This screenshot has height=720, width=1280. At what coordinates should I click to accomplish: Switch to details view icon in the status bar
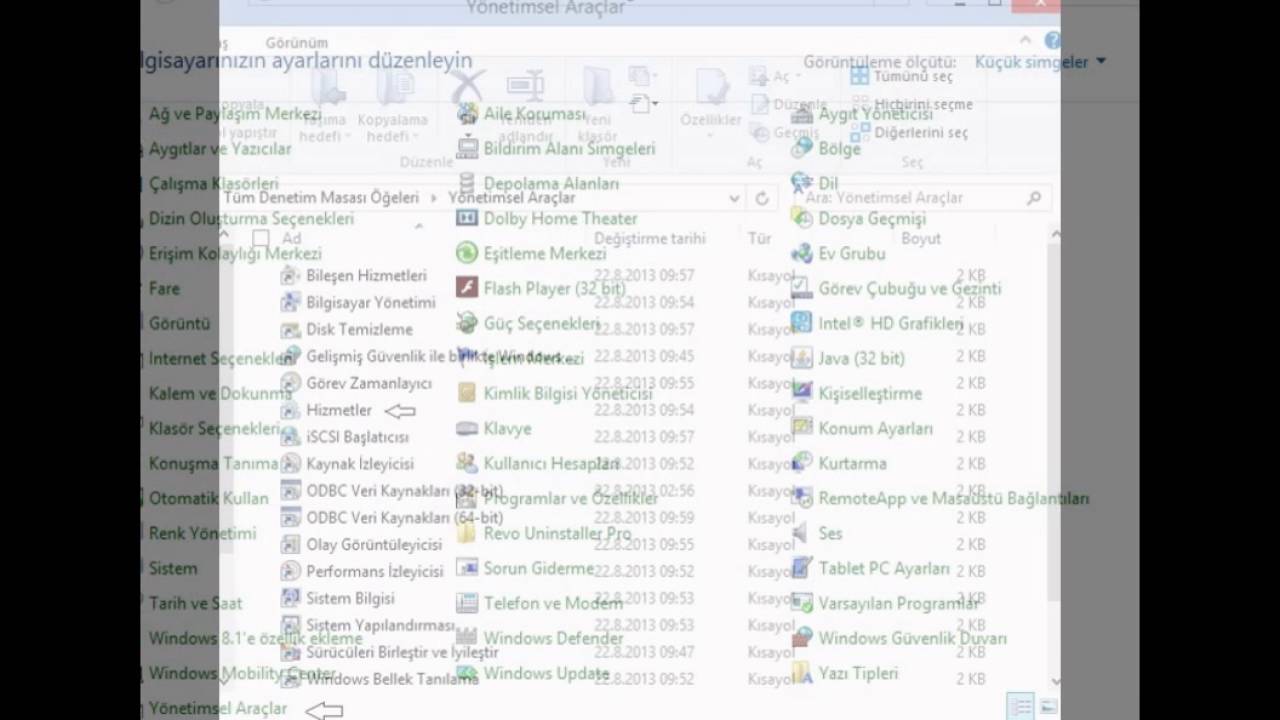(1020, 707)
